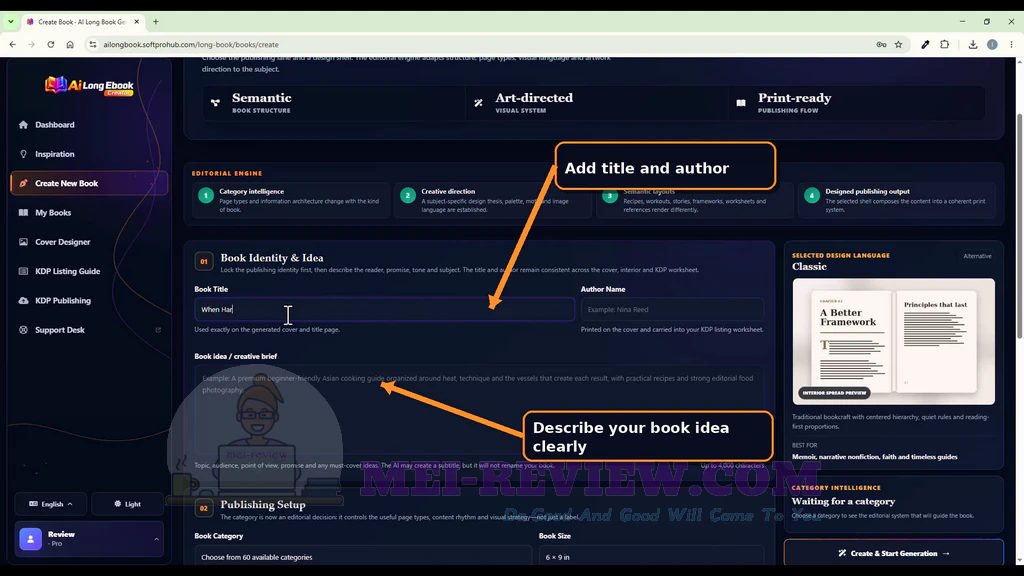Viewport: 1024px width, 576px height.
Task: Click the password key icon in address bar
Action: (881, 44)
